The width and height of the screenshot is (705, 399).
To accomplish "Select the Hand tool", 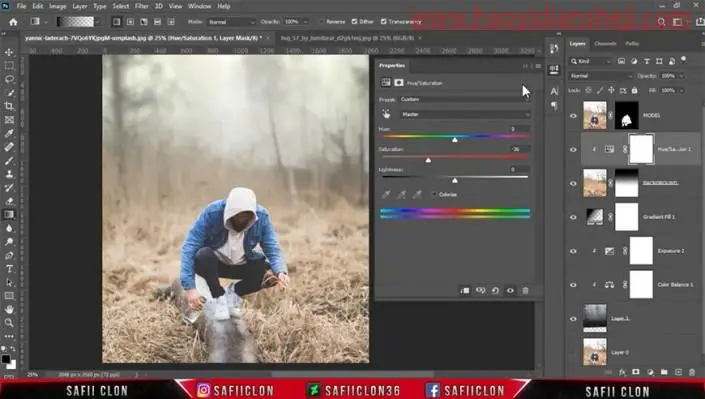I will (9, 309).
